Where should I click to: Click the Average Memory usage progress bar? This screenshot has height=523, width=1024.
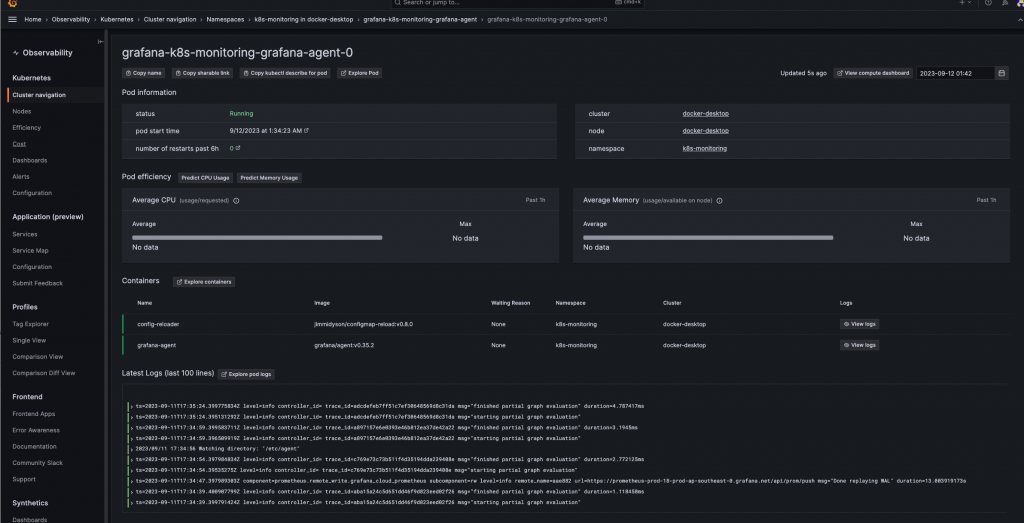pyautogui.click(x=708, y=238)
